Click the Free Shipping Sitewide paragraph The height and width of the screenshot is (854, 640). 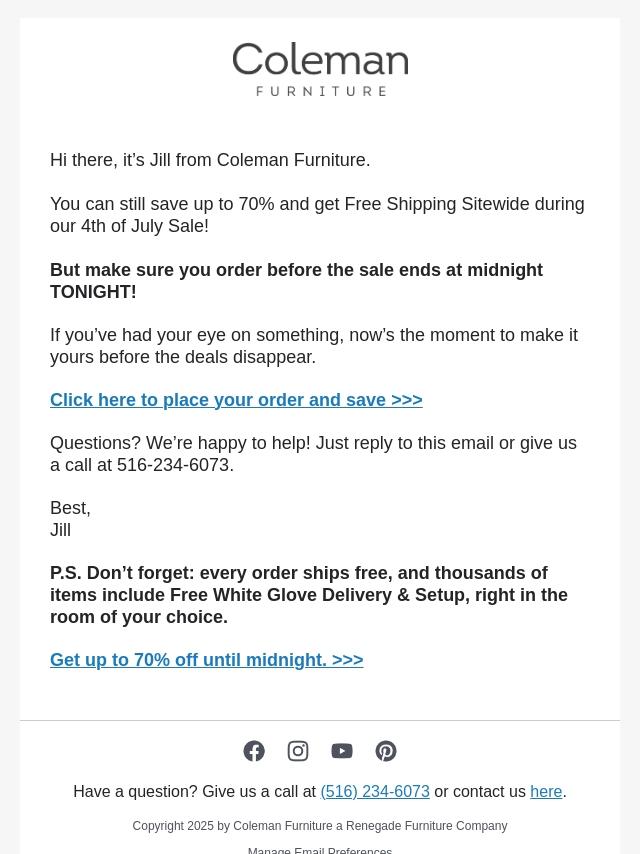pyautogui.click(x=317, y=215)
